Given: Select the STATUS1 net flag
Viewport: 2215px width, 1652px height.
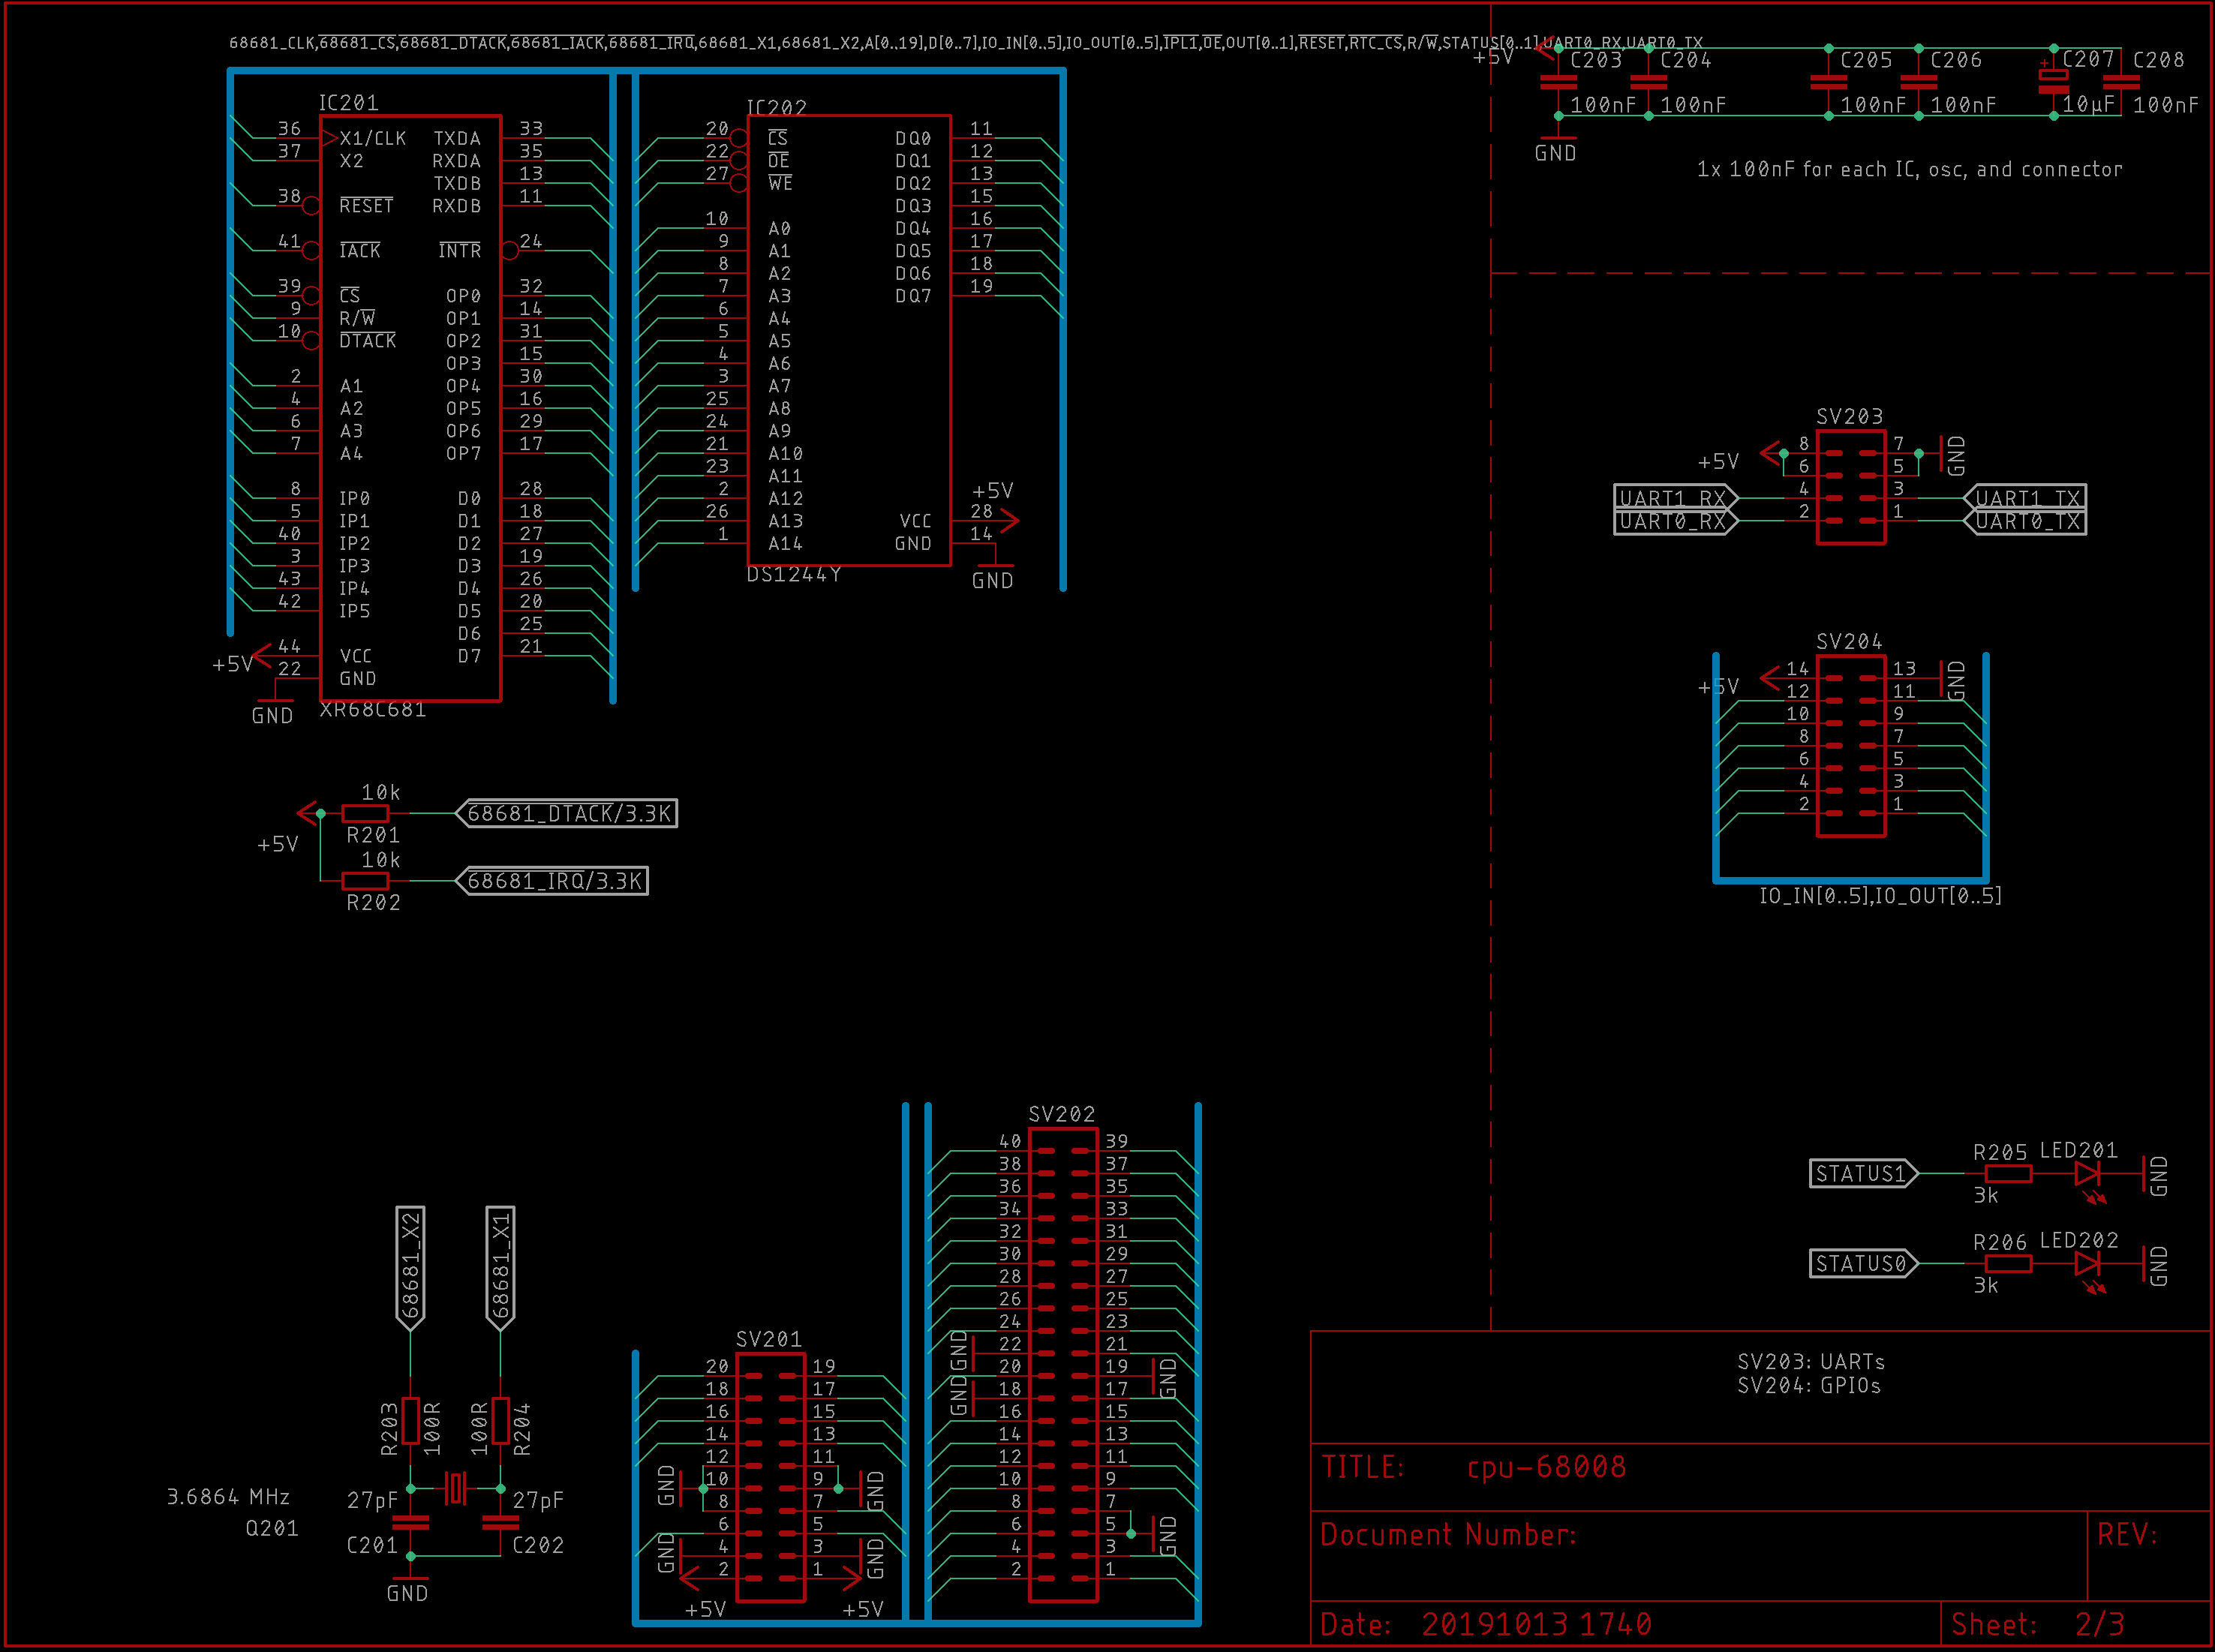Looking at the screenshot, I should (1862, 1173).
